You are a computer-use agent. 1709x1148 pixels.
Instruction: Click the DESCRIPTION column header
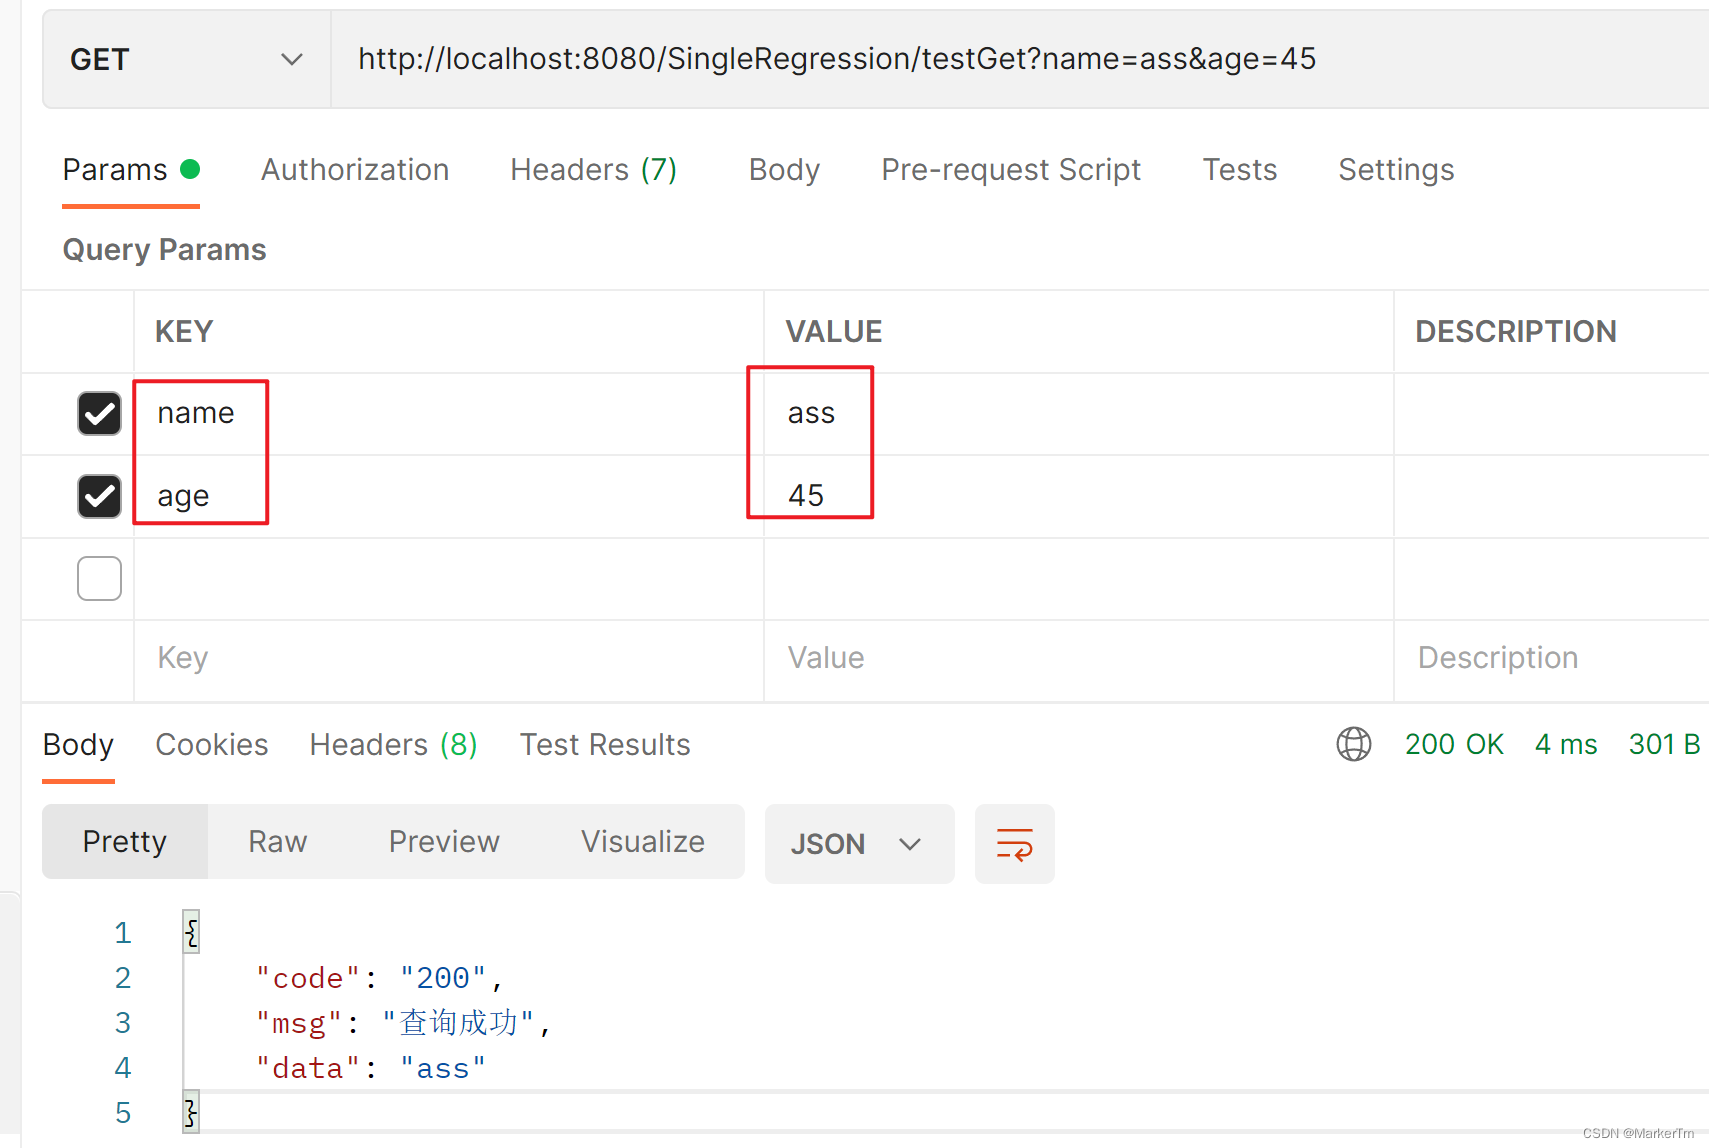coord(1516,332)
